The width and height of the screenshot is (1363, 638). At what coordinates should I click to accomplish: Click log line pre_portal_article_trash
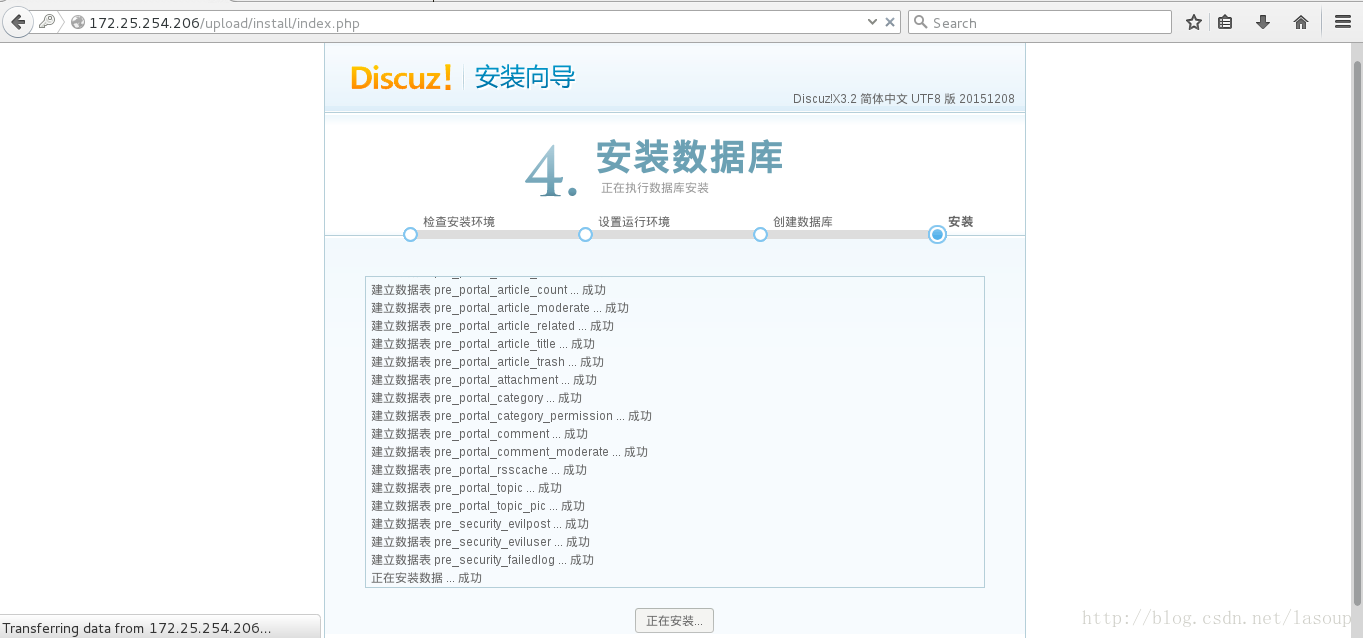[487, 362]
